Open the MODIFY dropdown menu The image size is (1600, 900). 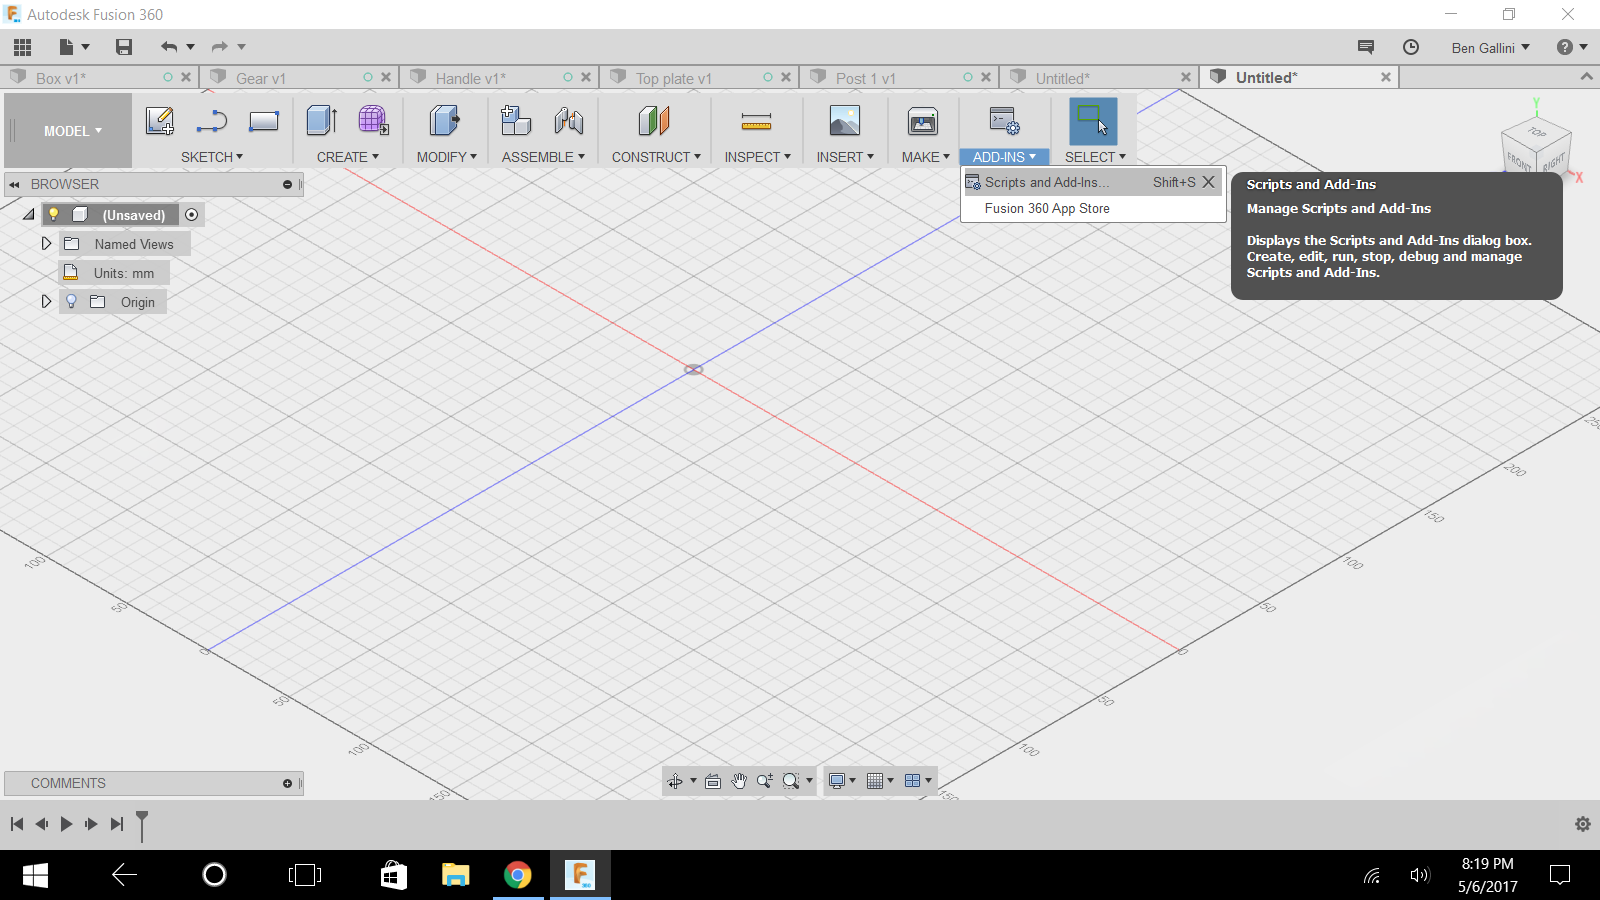tap(447, 157)
